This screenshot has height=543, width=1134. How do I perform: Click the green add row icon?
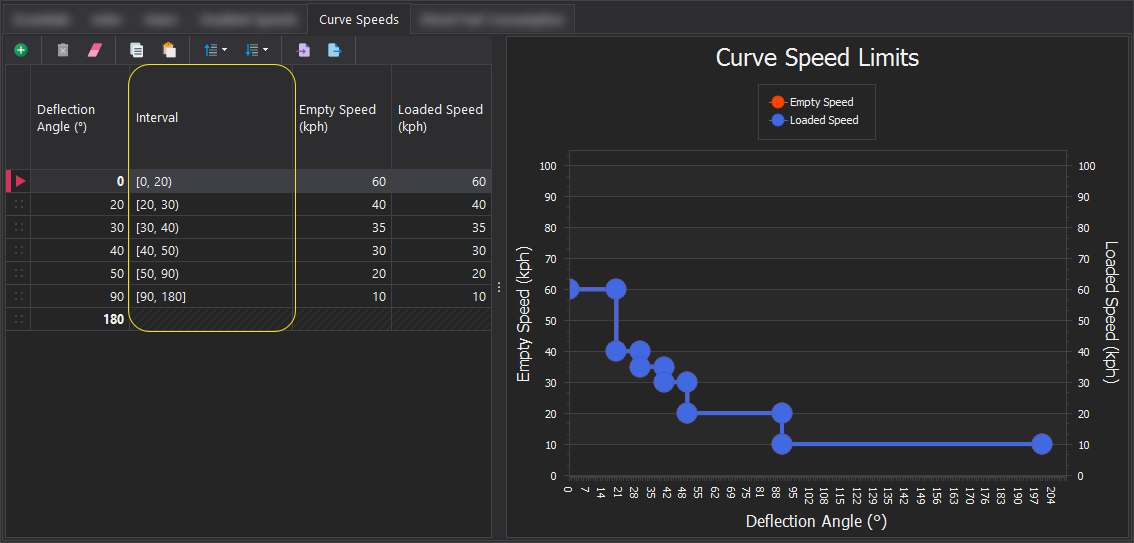point(21,49)
